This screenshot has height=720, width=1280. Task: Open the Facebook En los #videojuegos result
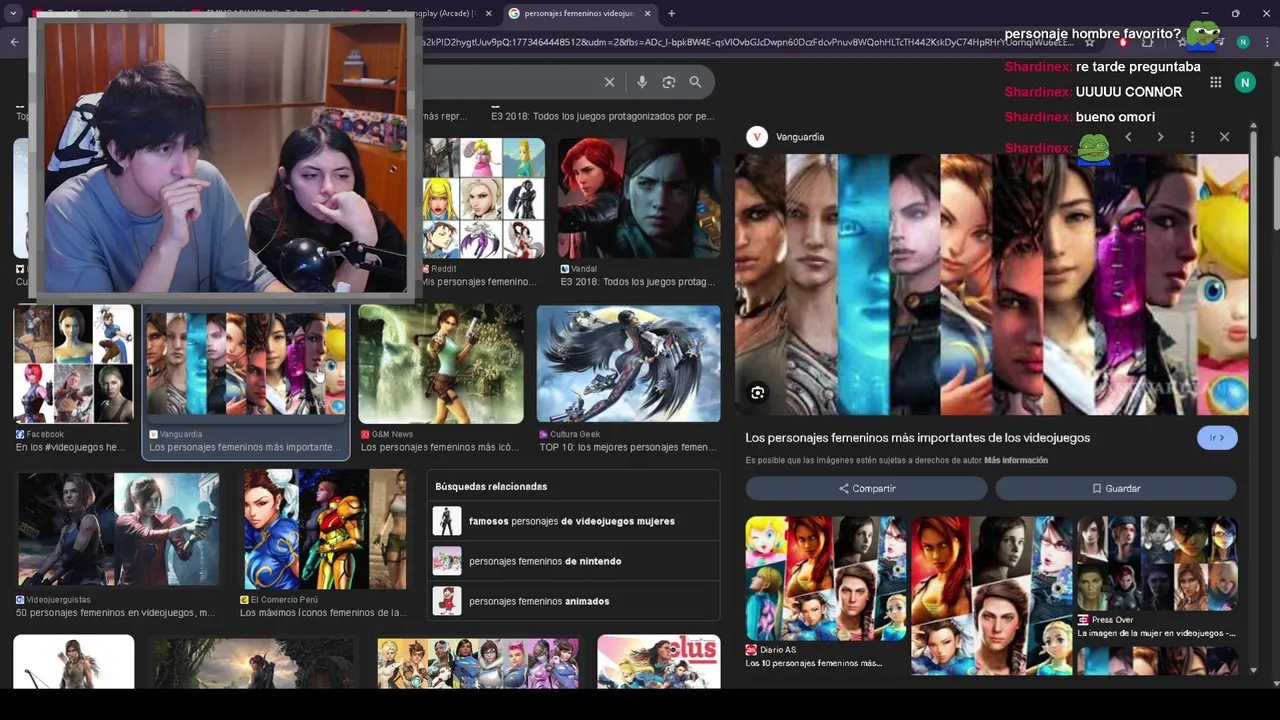pyautogui.click(x=73, y=364)
